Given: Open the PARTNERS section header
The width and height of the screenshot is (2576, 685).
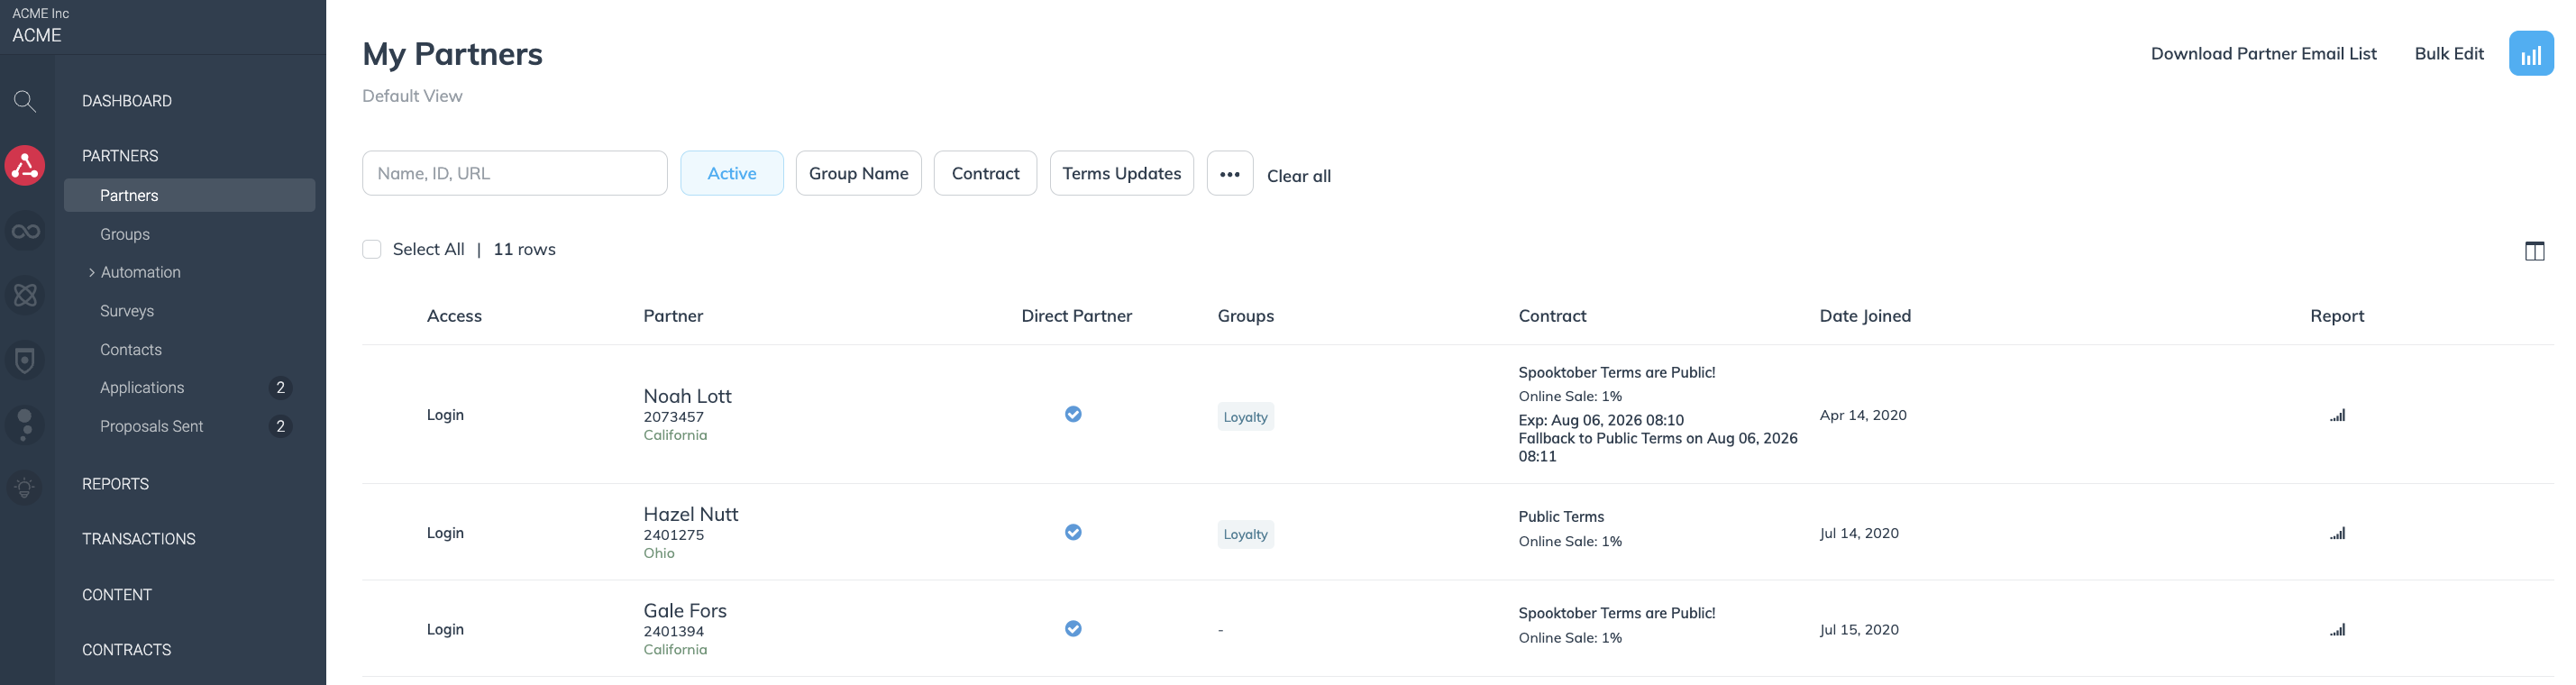Looking at the screenshot, I should [x=120, y=156].
